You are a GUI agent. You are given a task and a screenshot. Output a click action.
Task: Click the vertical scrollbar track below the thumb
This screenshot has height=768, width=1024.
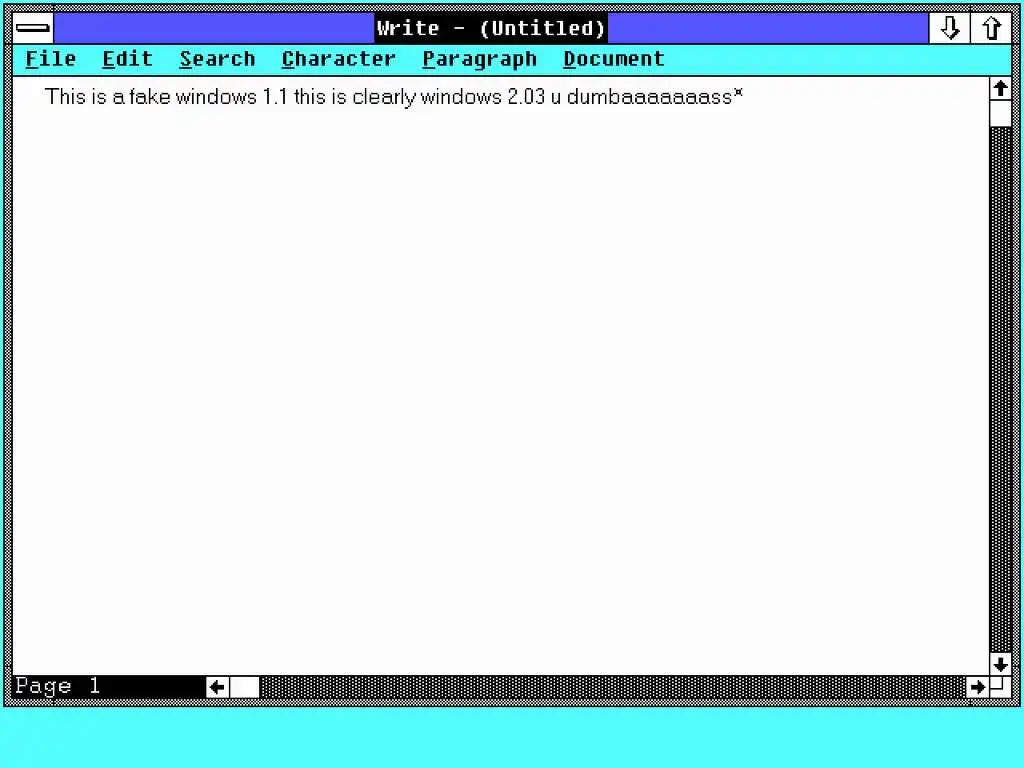click(1000, 390)
